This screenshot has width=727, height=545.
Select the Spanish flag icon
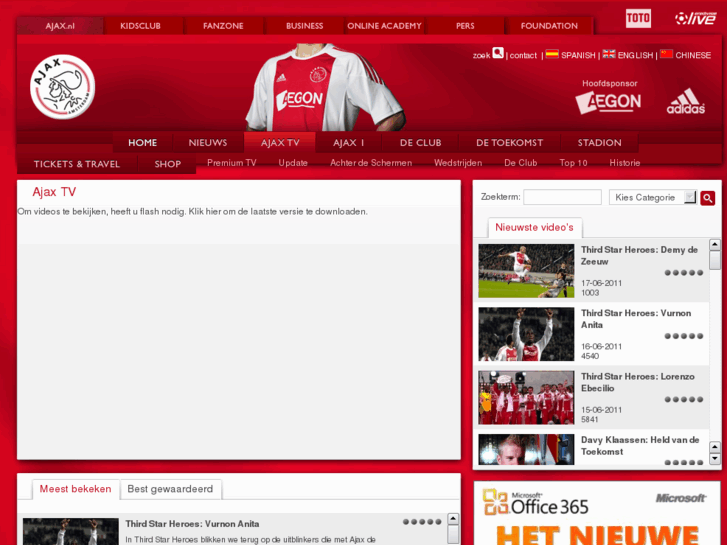pos(552,54)
